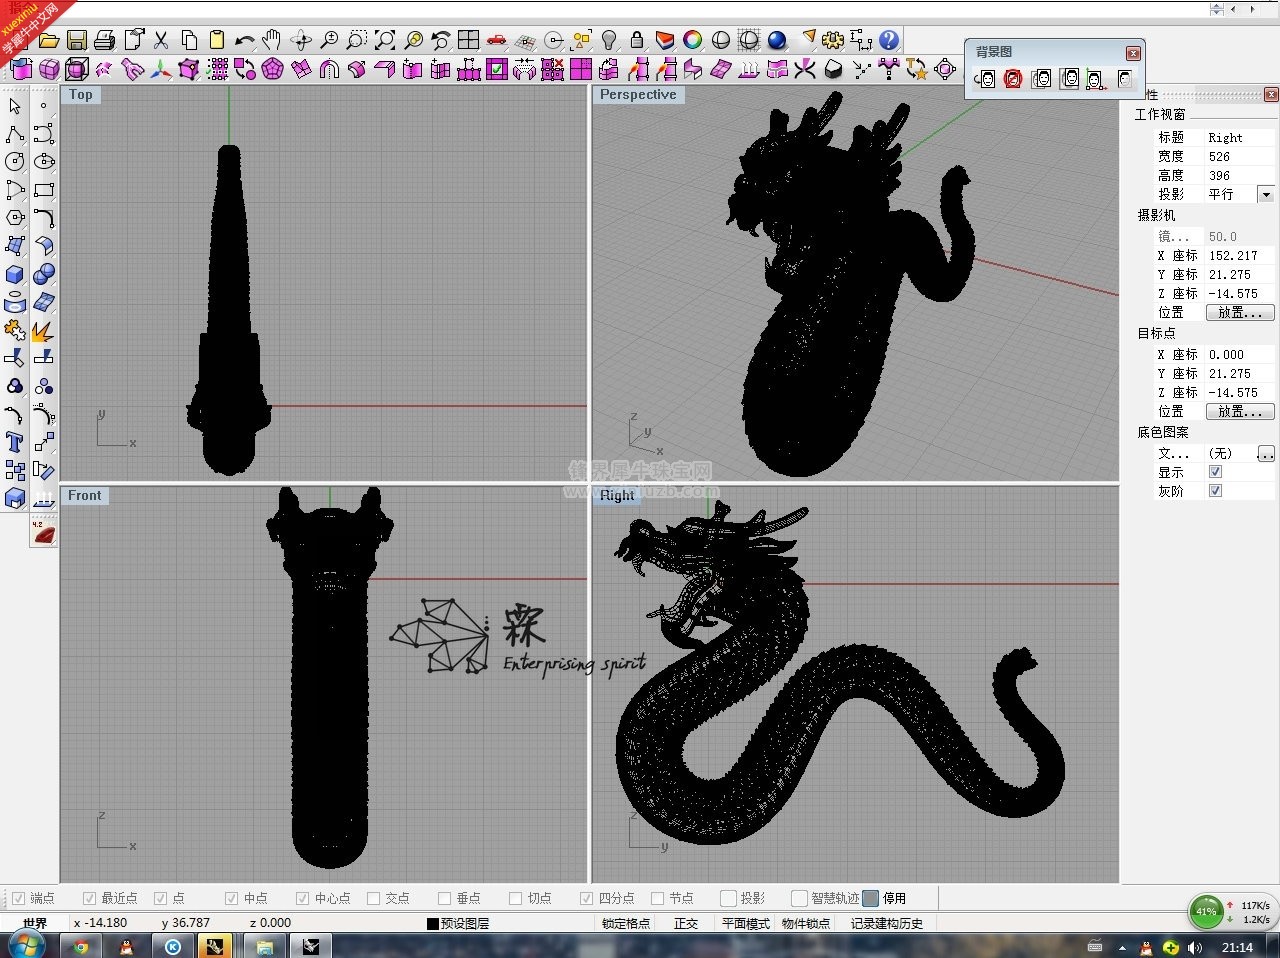1280x958 pixels.
Task: Toggle 锁定格点 grid snap in status bar
Action: pyautogui.click(x=626, y=924)
